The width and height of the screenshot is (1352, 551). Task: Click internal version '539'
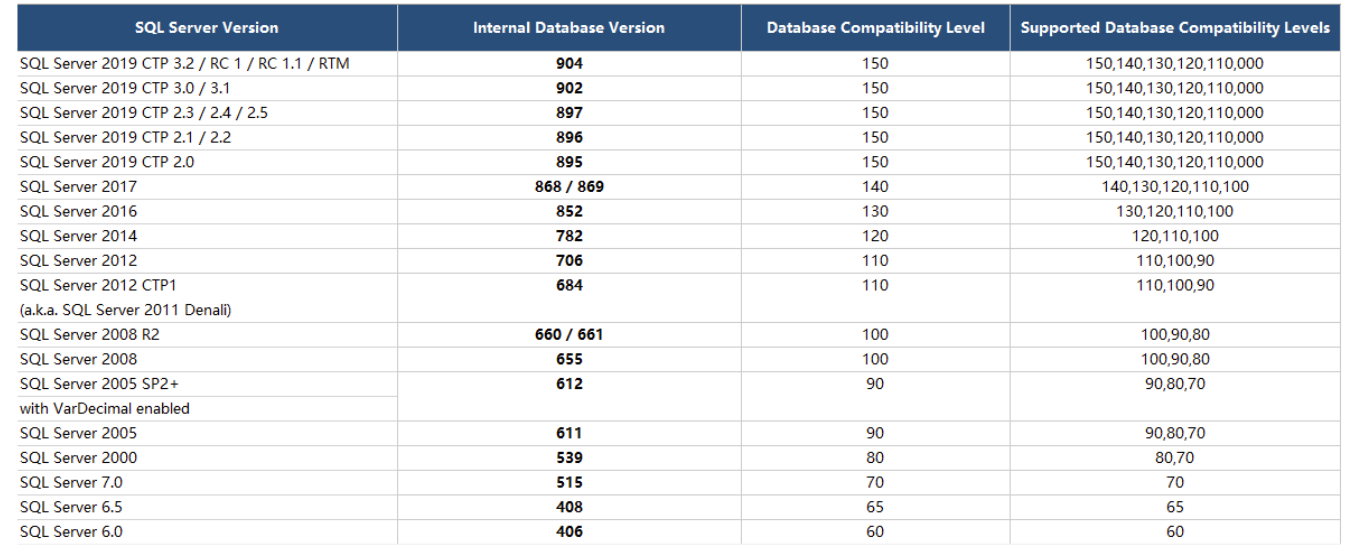pyautogui.click(x=569, y=458)
